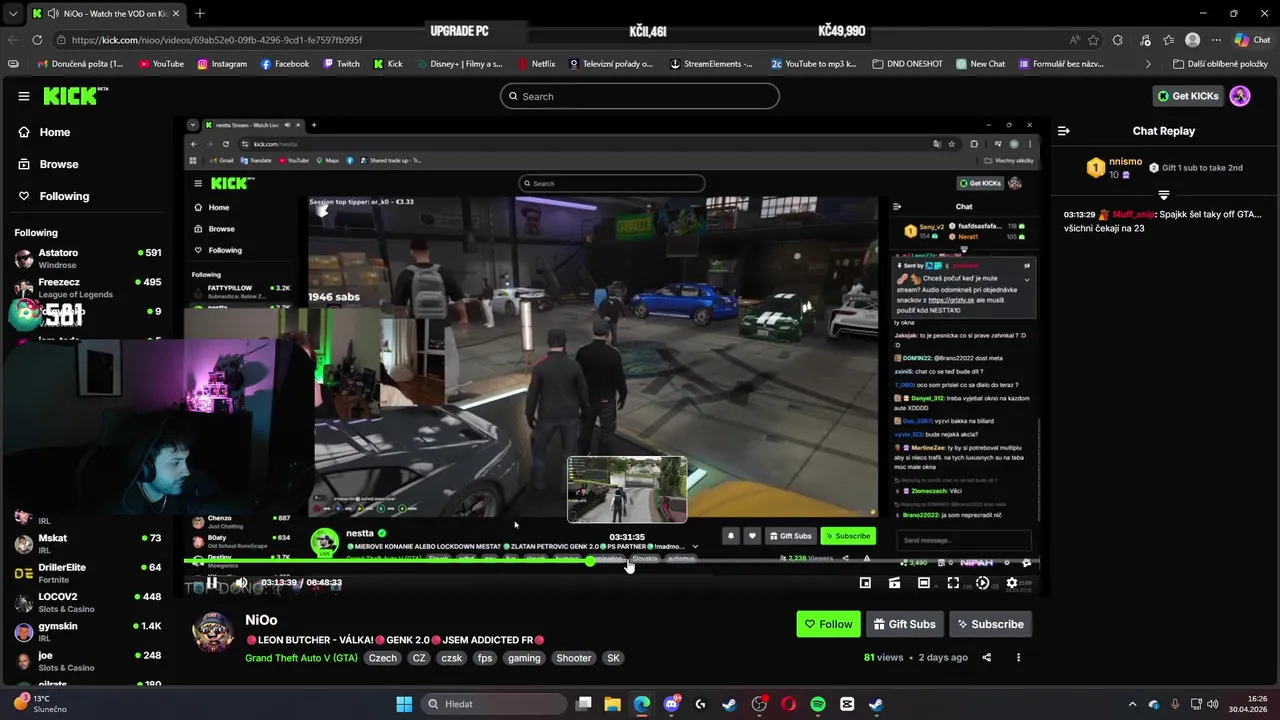Open user avatar menu in Kick header
The height and width of the screenshot is (720, 1280).
1240,96
